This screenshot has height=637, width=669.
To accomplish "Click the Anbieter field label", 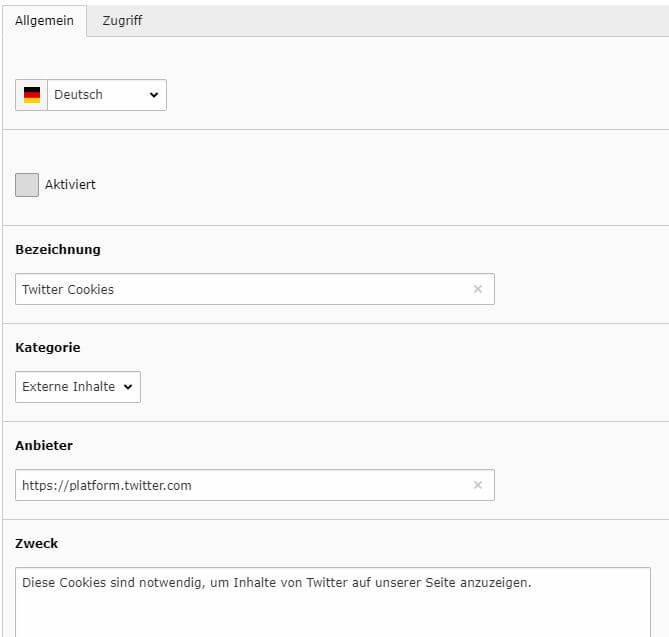I will (x=44, y=446).
